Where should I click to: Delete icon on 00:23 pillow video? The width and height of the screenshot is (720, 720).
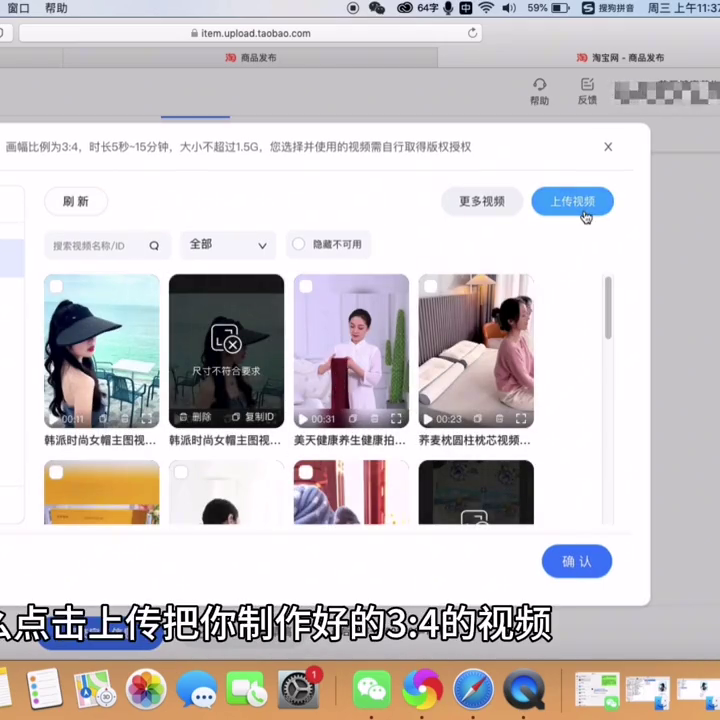499,418
